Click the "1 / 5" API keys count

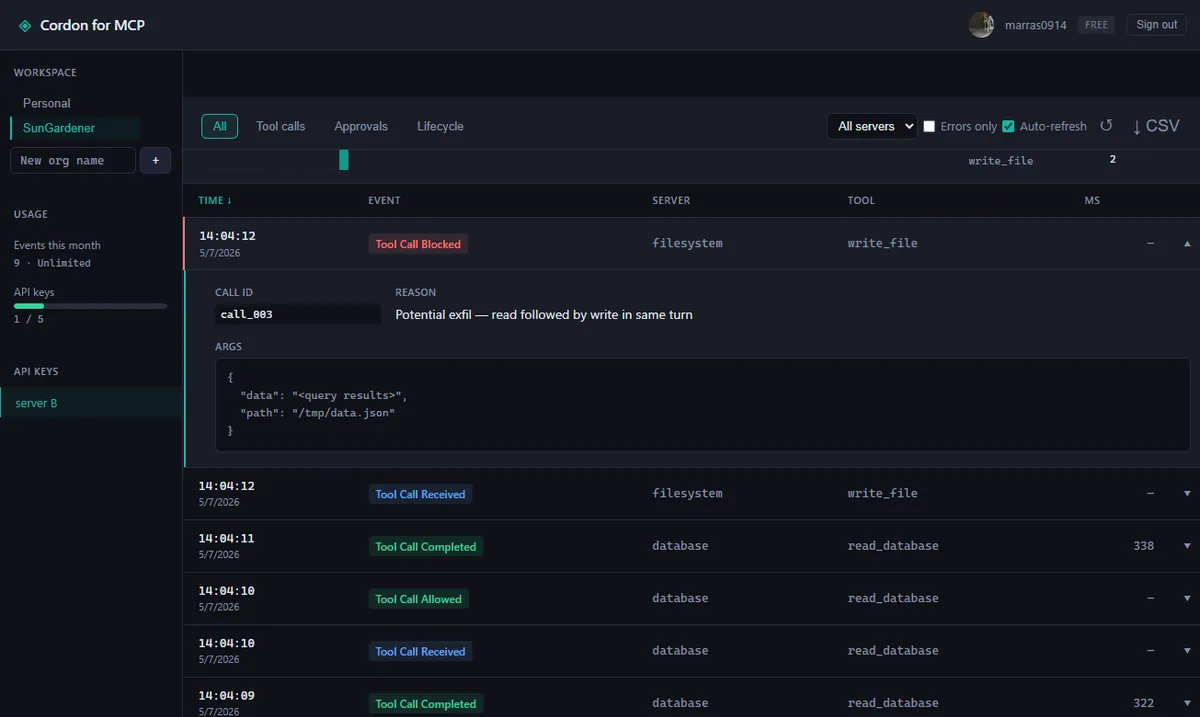click(x=29, y=319)
